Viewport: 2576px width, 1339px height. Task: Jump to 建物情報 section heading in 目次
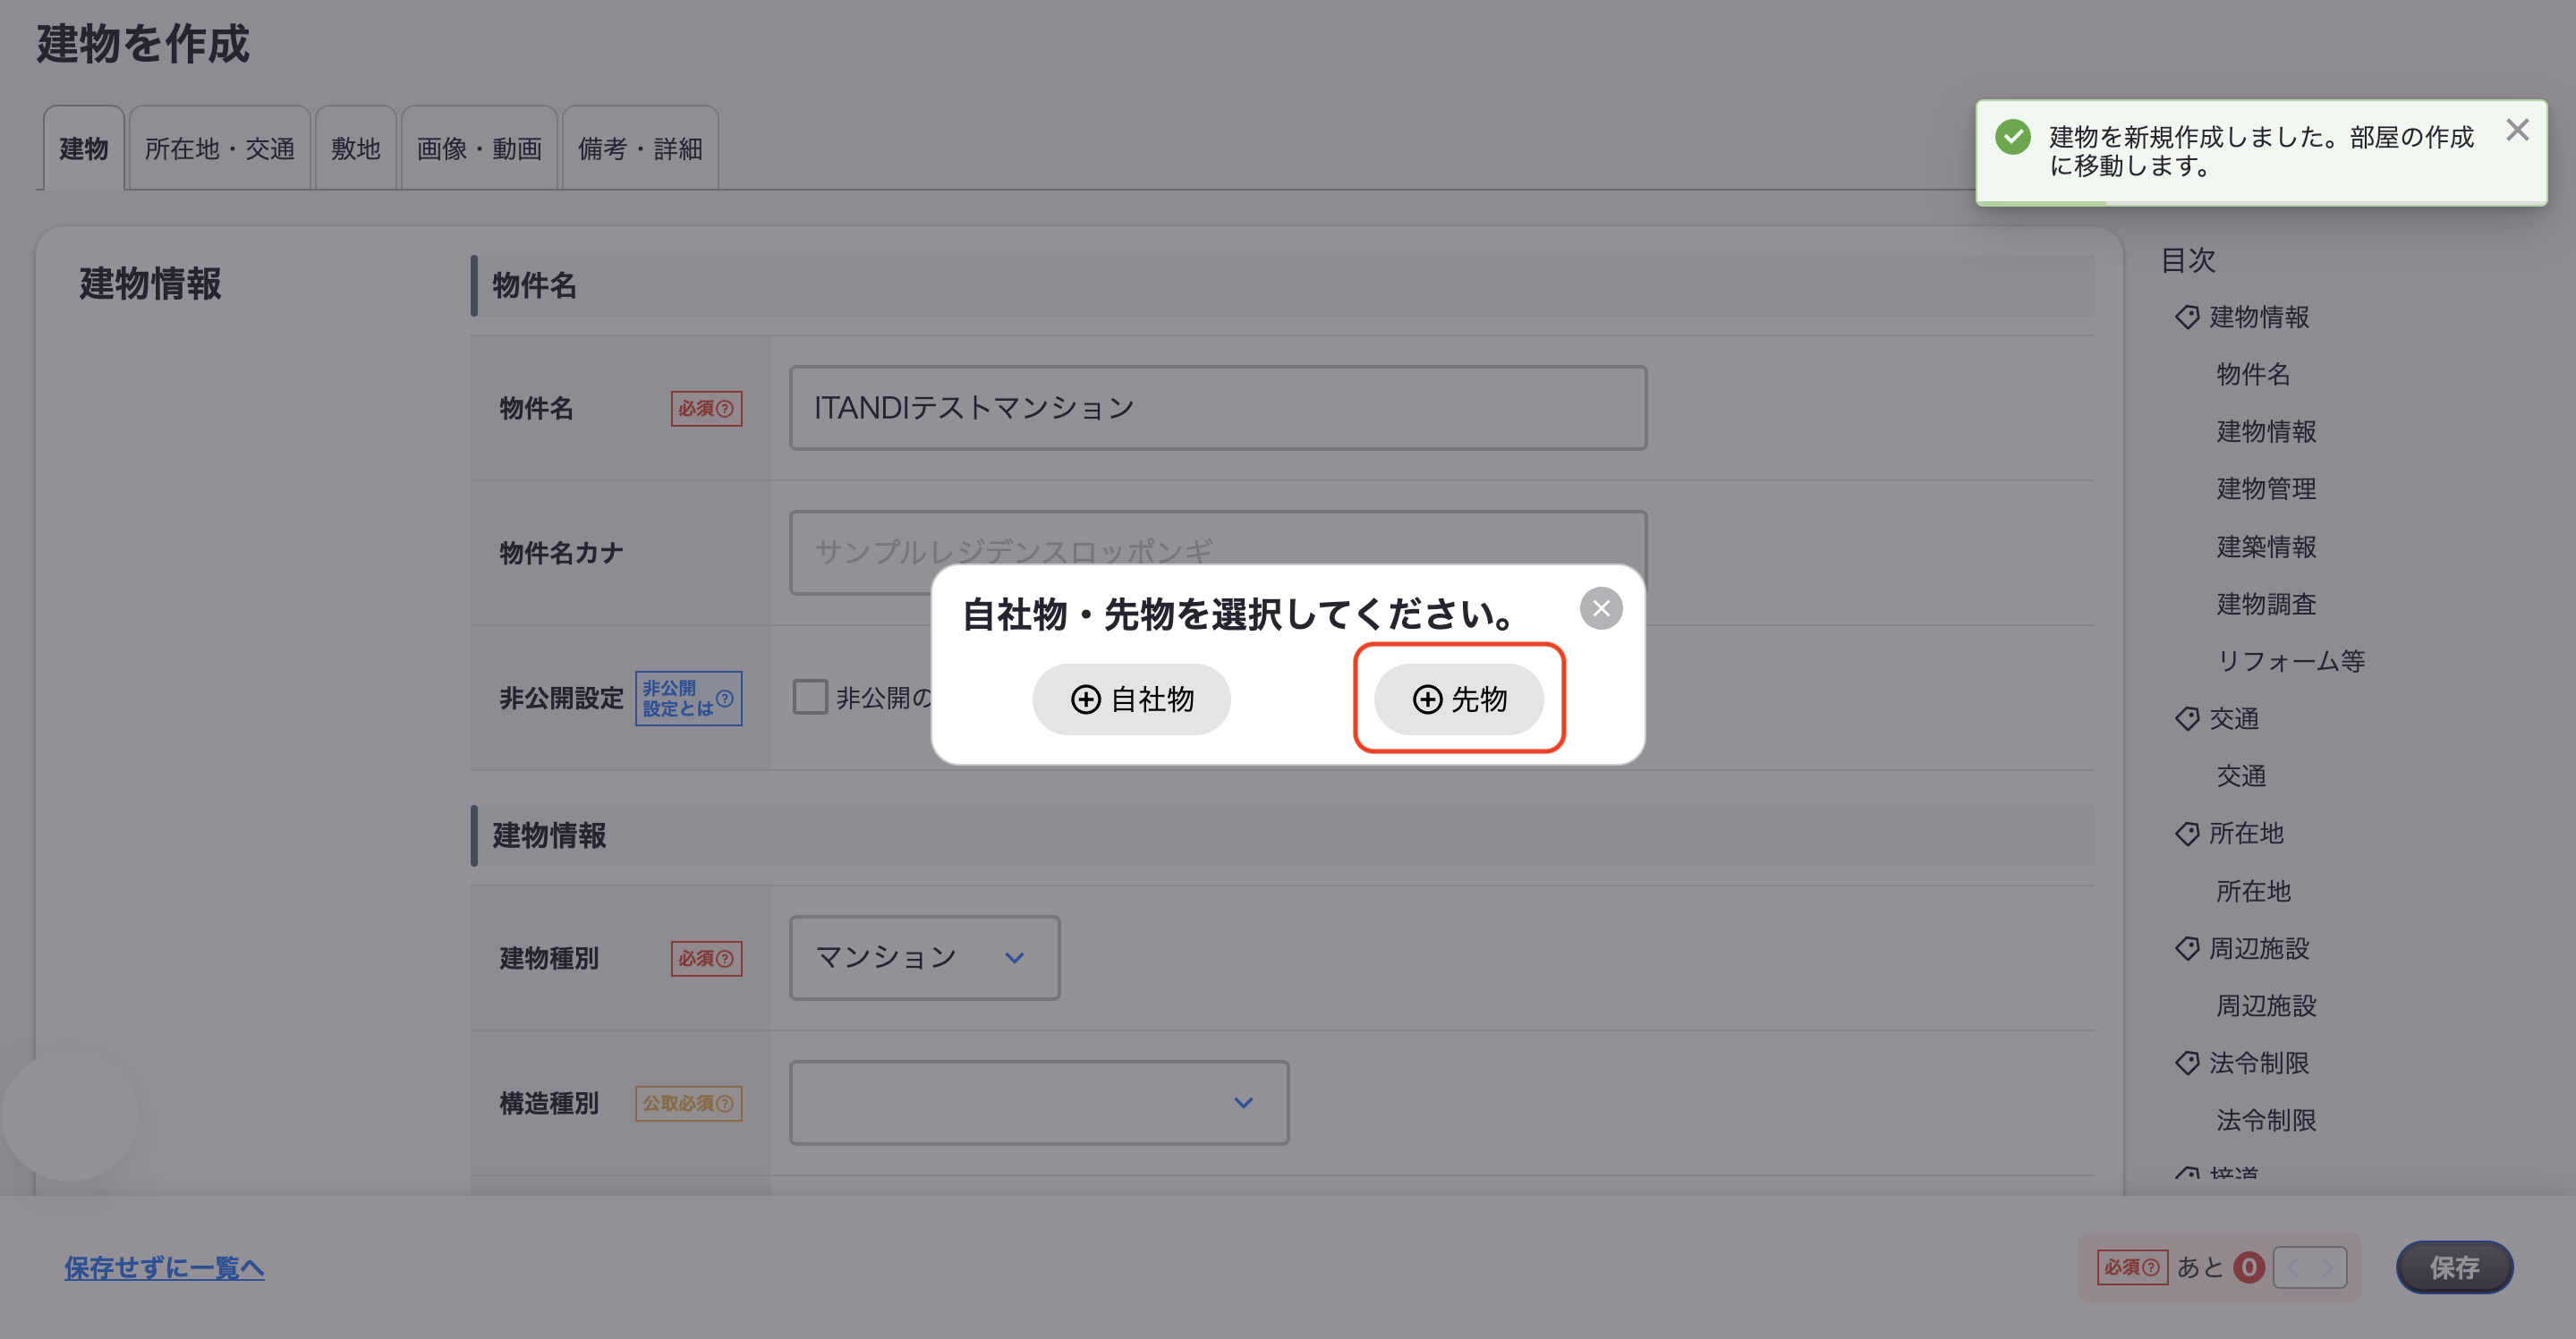click(x=2259, y=317)
